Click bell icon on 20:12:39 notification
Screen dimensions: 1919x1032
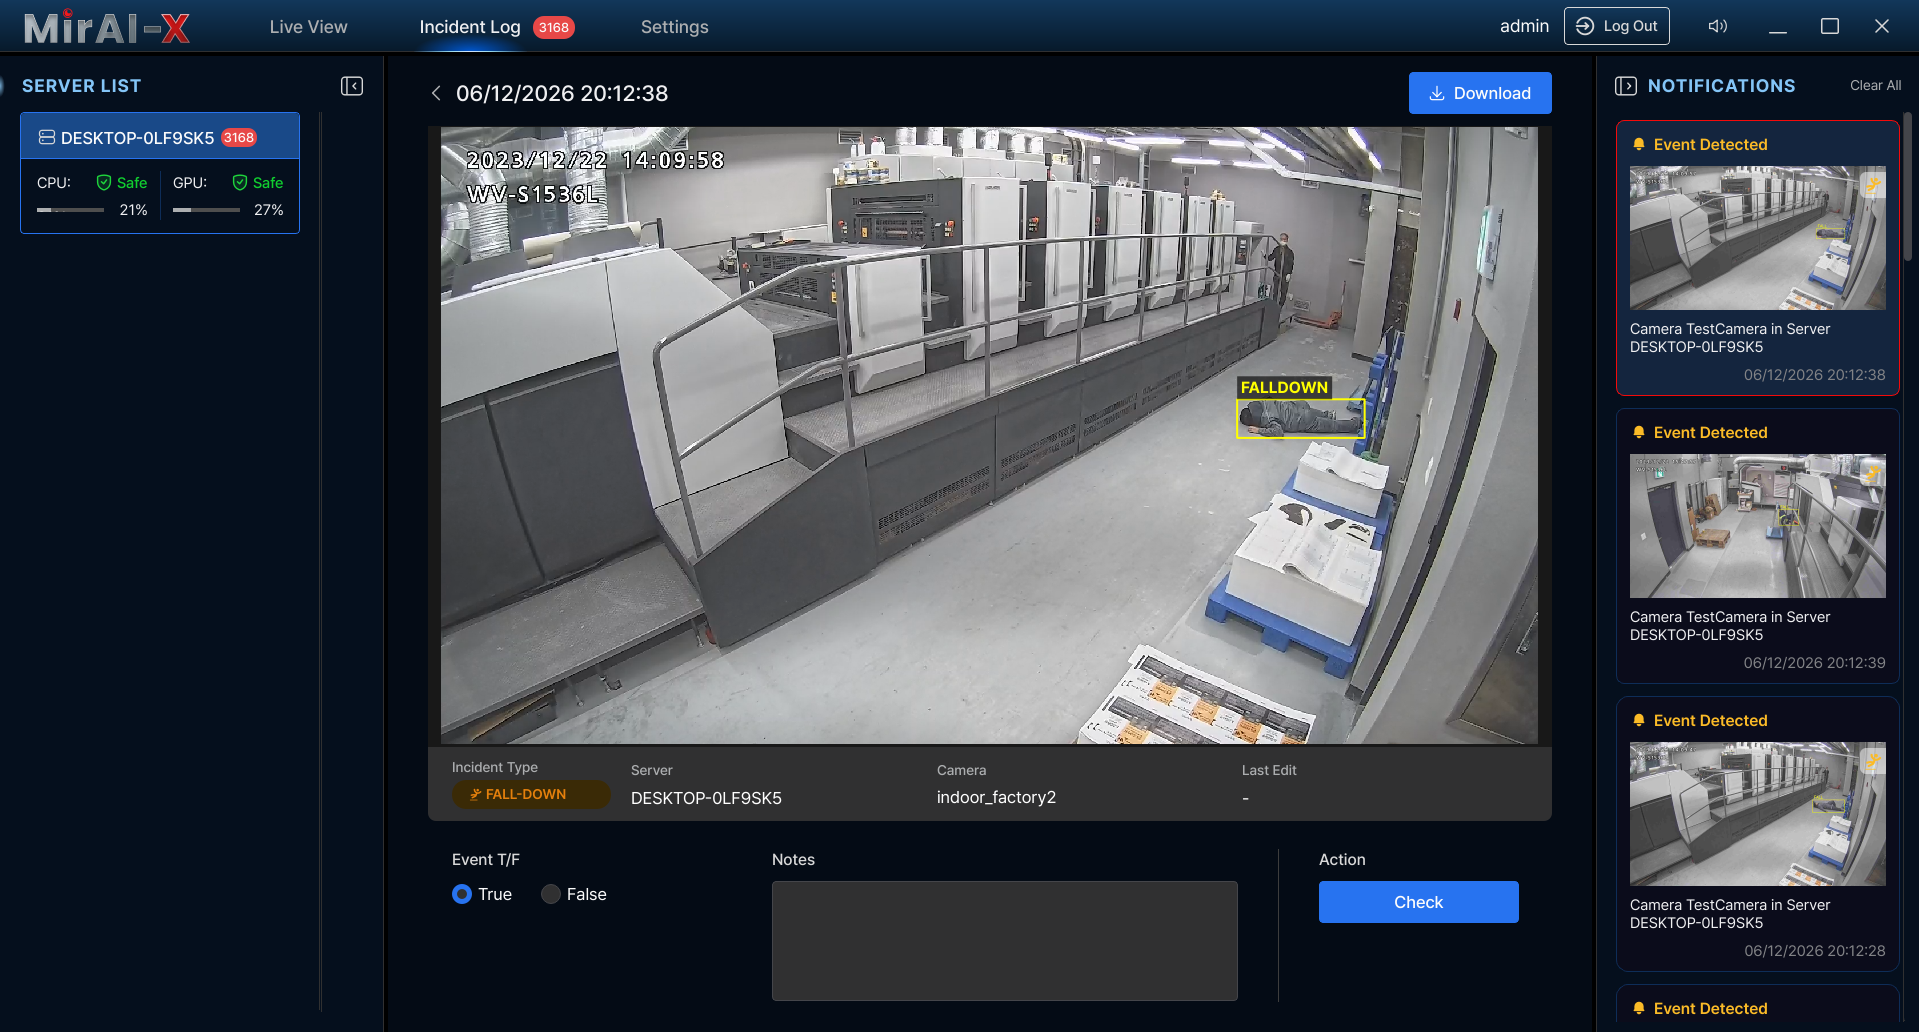(x=1638, y=432)
